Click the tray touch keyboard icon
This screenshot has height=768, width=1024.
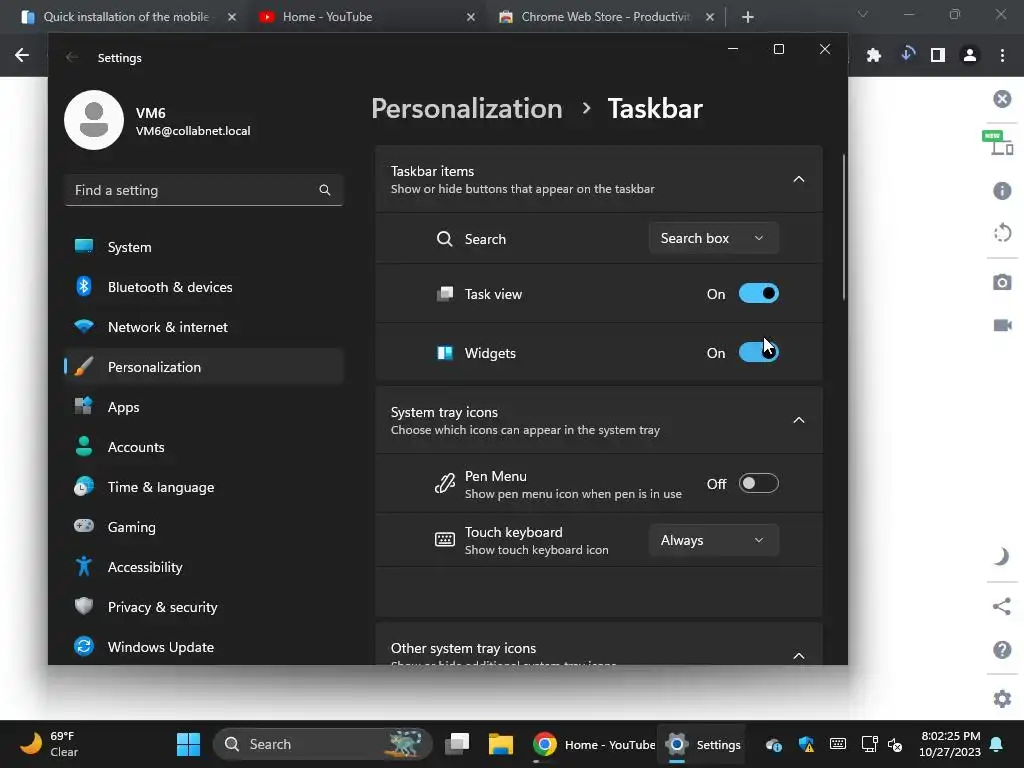(x=837, y=744)
